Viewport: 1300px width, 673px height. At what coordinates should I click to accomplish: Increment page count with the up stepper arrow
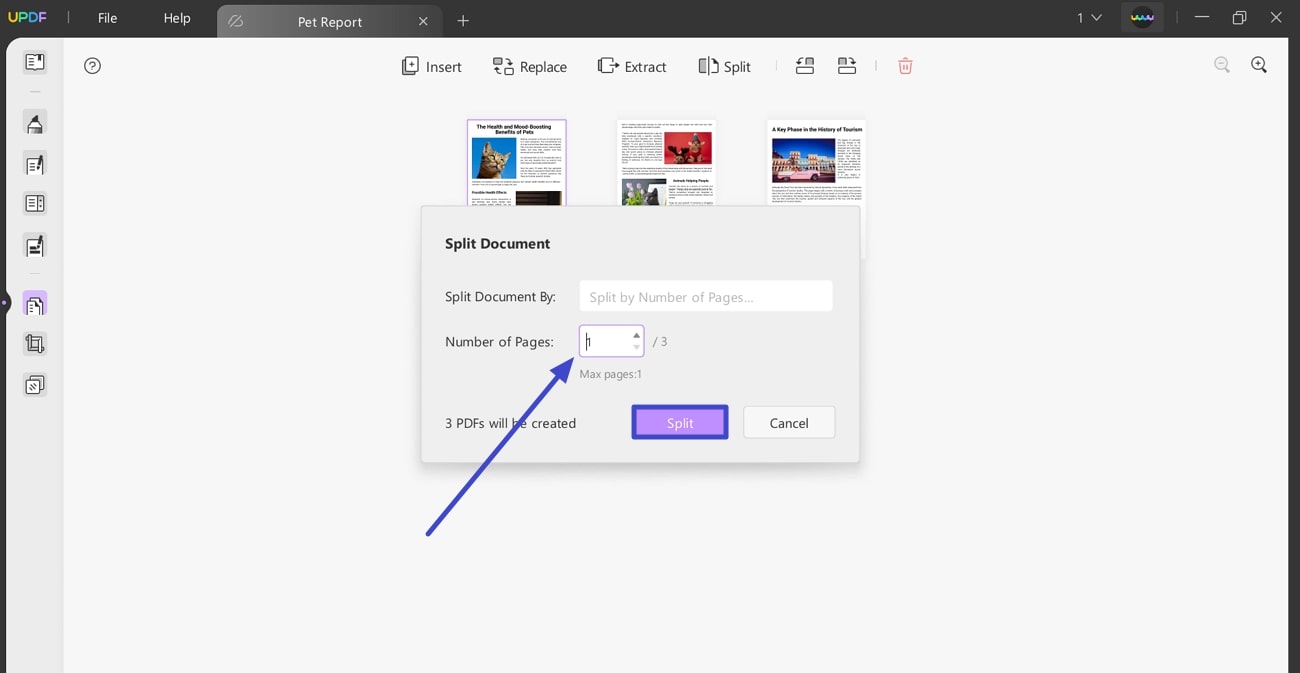pyautogui.click(x=636, y=335)
